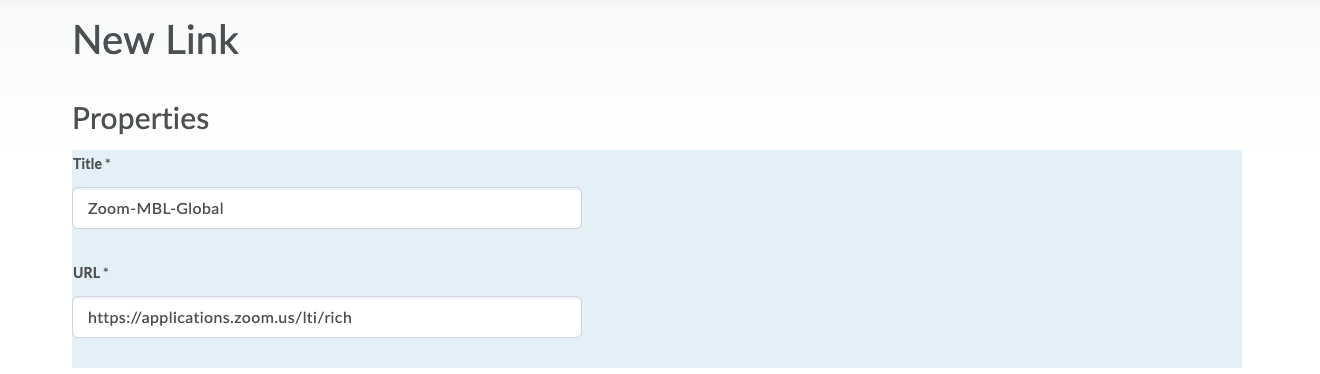This screenshot has height=374, width=1320.
Task: Focus the box containing Zoom-MBL-Global
Action: tap(327, 208)
